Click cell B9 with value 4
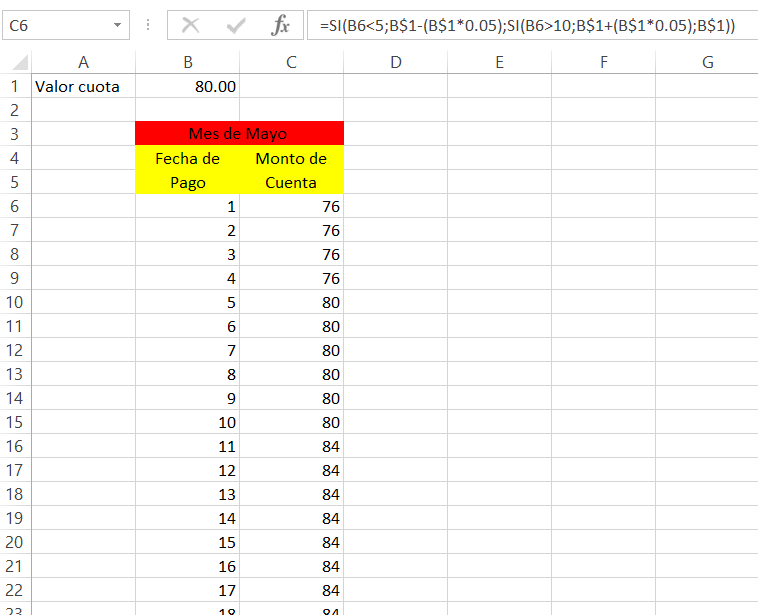Image resolution: width=758 pixels, height=615 pixels. click(188, 278)
